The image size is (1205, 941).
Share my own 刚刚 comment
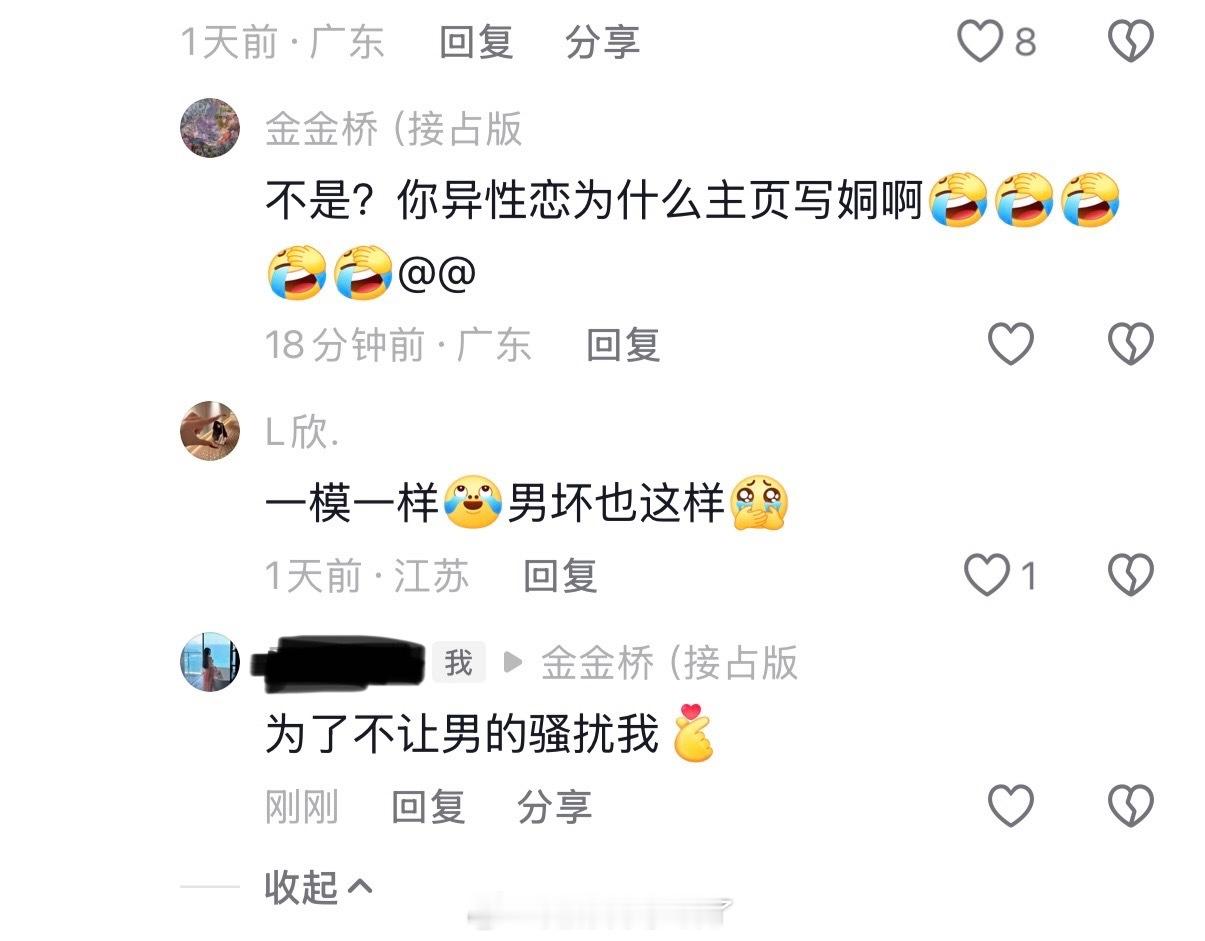coord(554,807)
